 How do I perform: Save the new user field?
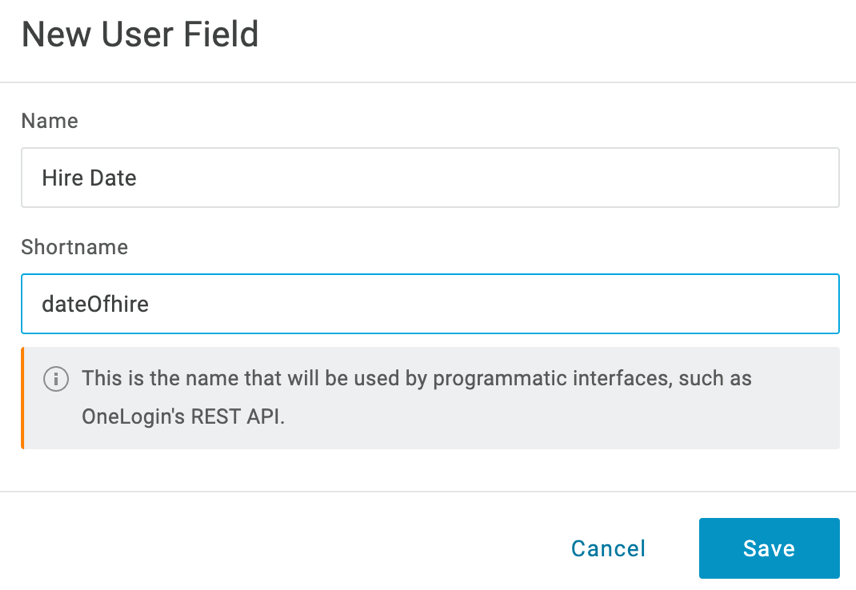point(769,548)
